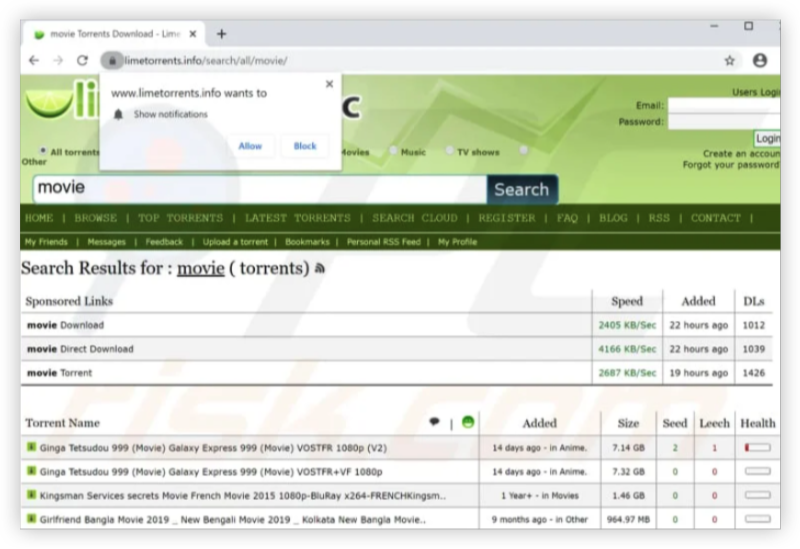Click Forgot your password link
This screenshot has height=549, width=800.
tap(731, 165)
